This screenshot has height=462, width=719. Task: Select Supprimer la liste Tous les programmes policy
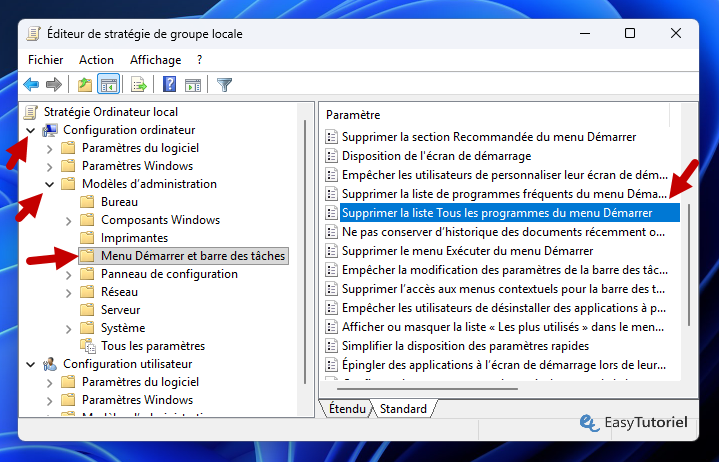click(509, 213)
